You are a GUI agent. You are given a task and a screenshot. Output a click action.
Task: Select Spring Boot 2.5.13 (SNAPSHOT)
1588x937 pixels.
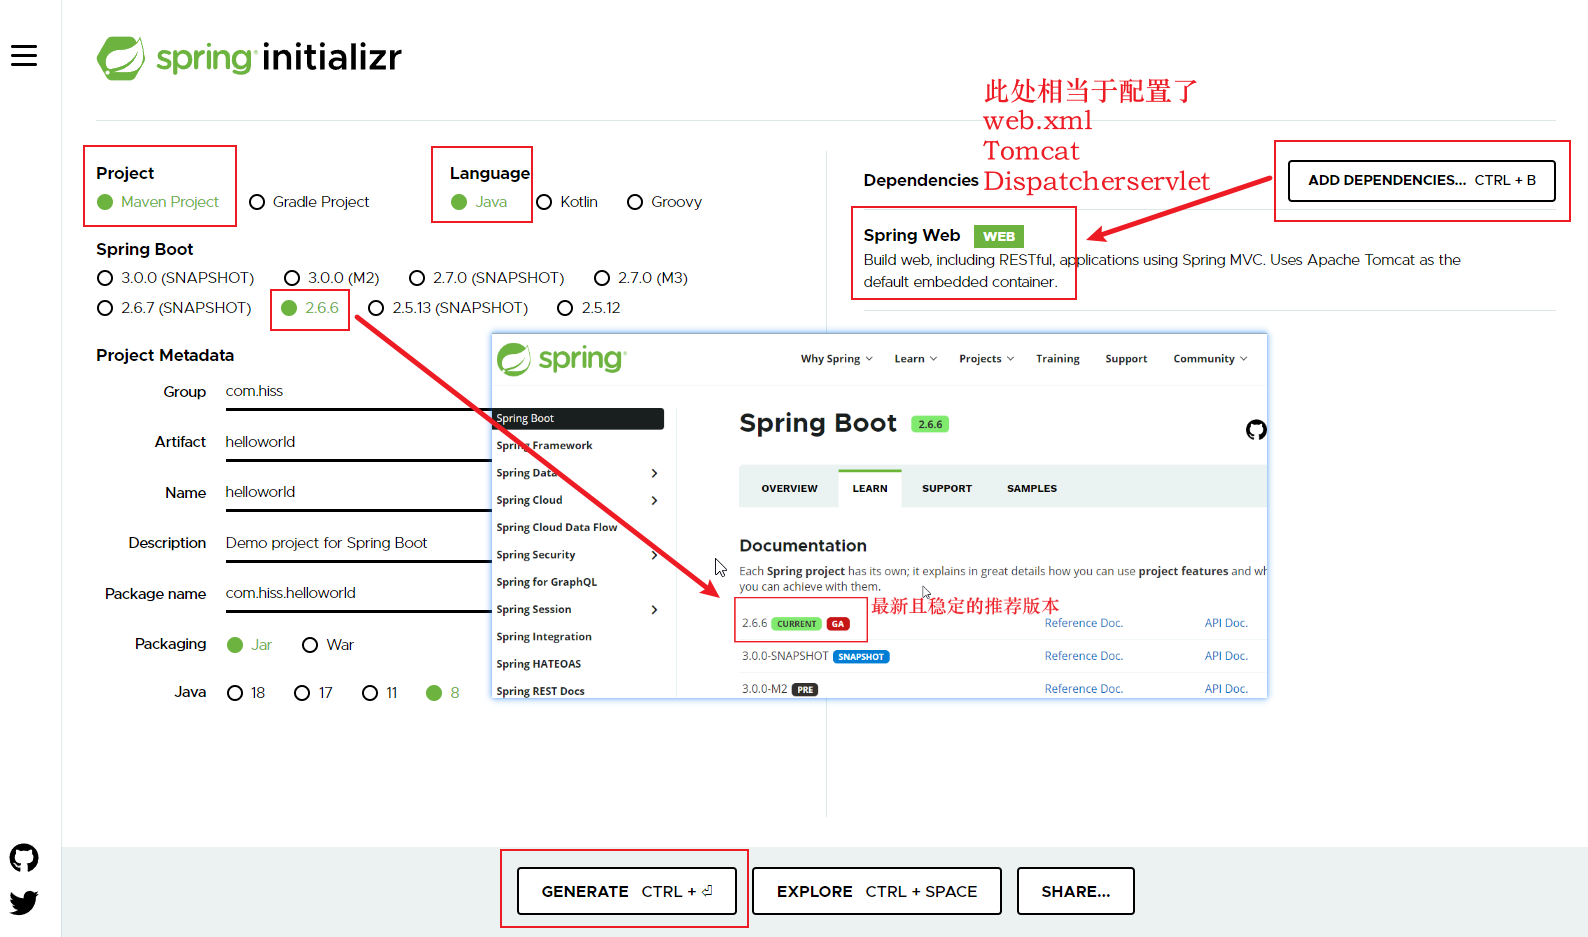tap(448, 308)
